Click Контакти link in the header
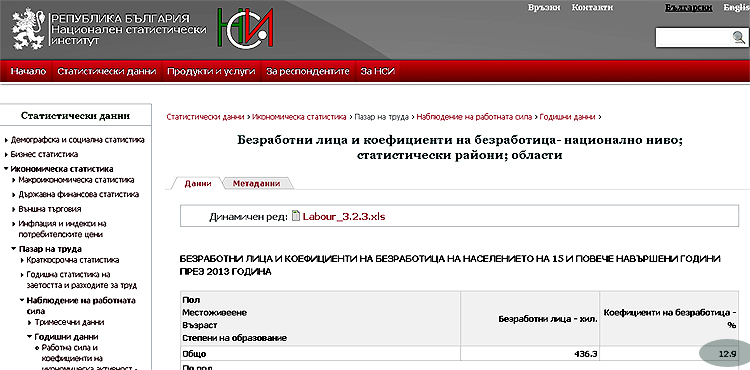750x370 pixels. point(592,7)
